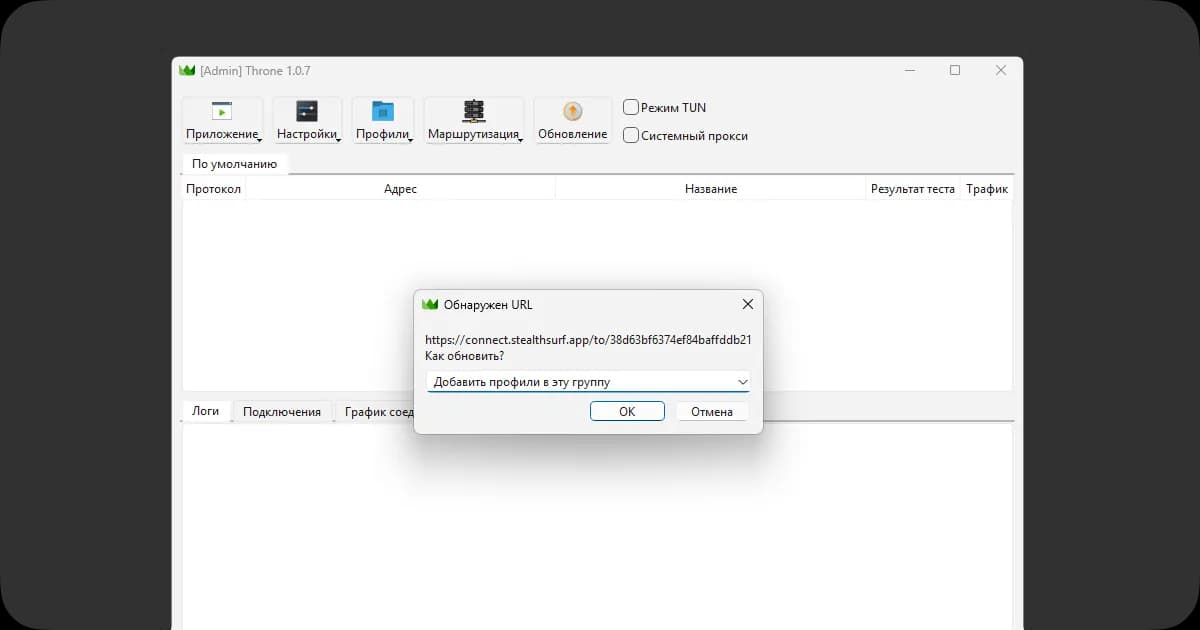This screenshot has width=1200, height=630.
Task: Select the Логи tab
Action: [205, 412]
